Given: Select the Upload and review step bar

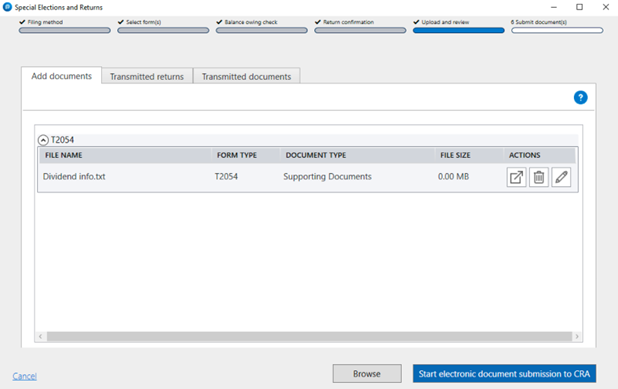Looking at the screenshot, I should click(459, 30).
